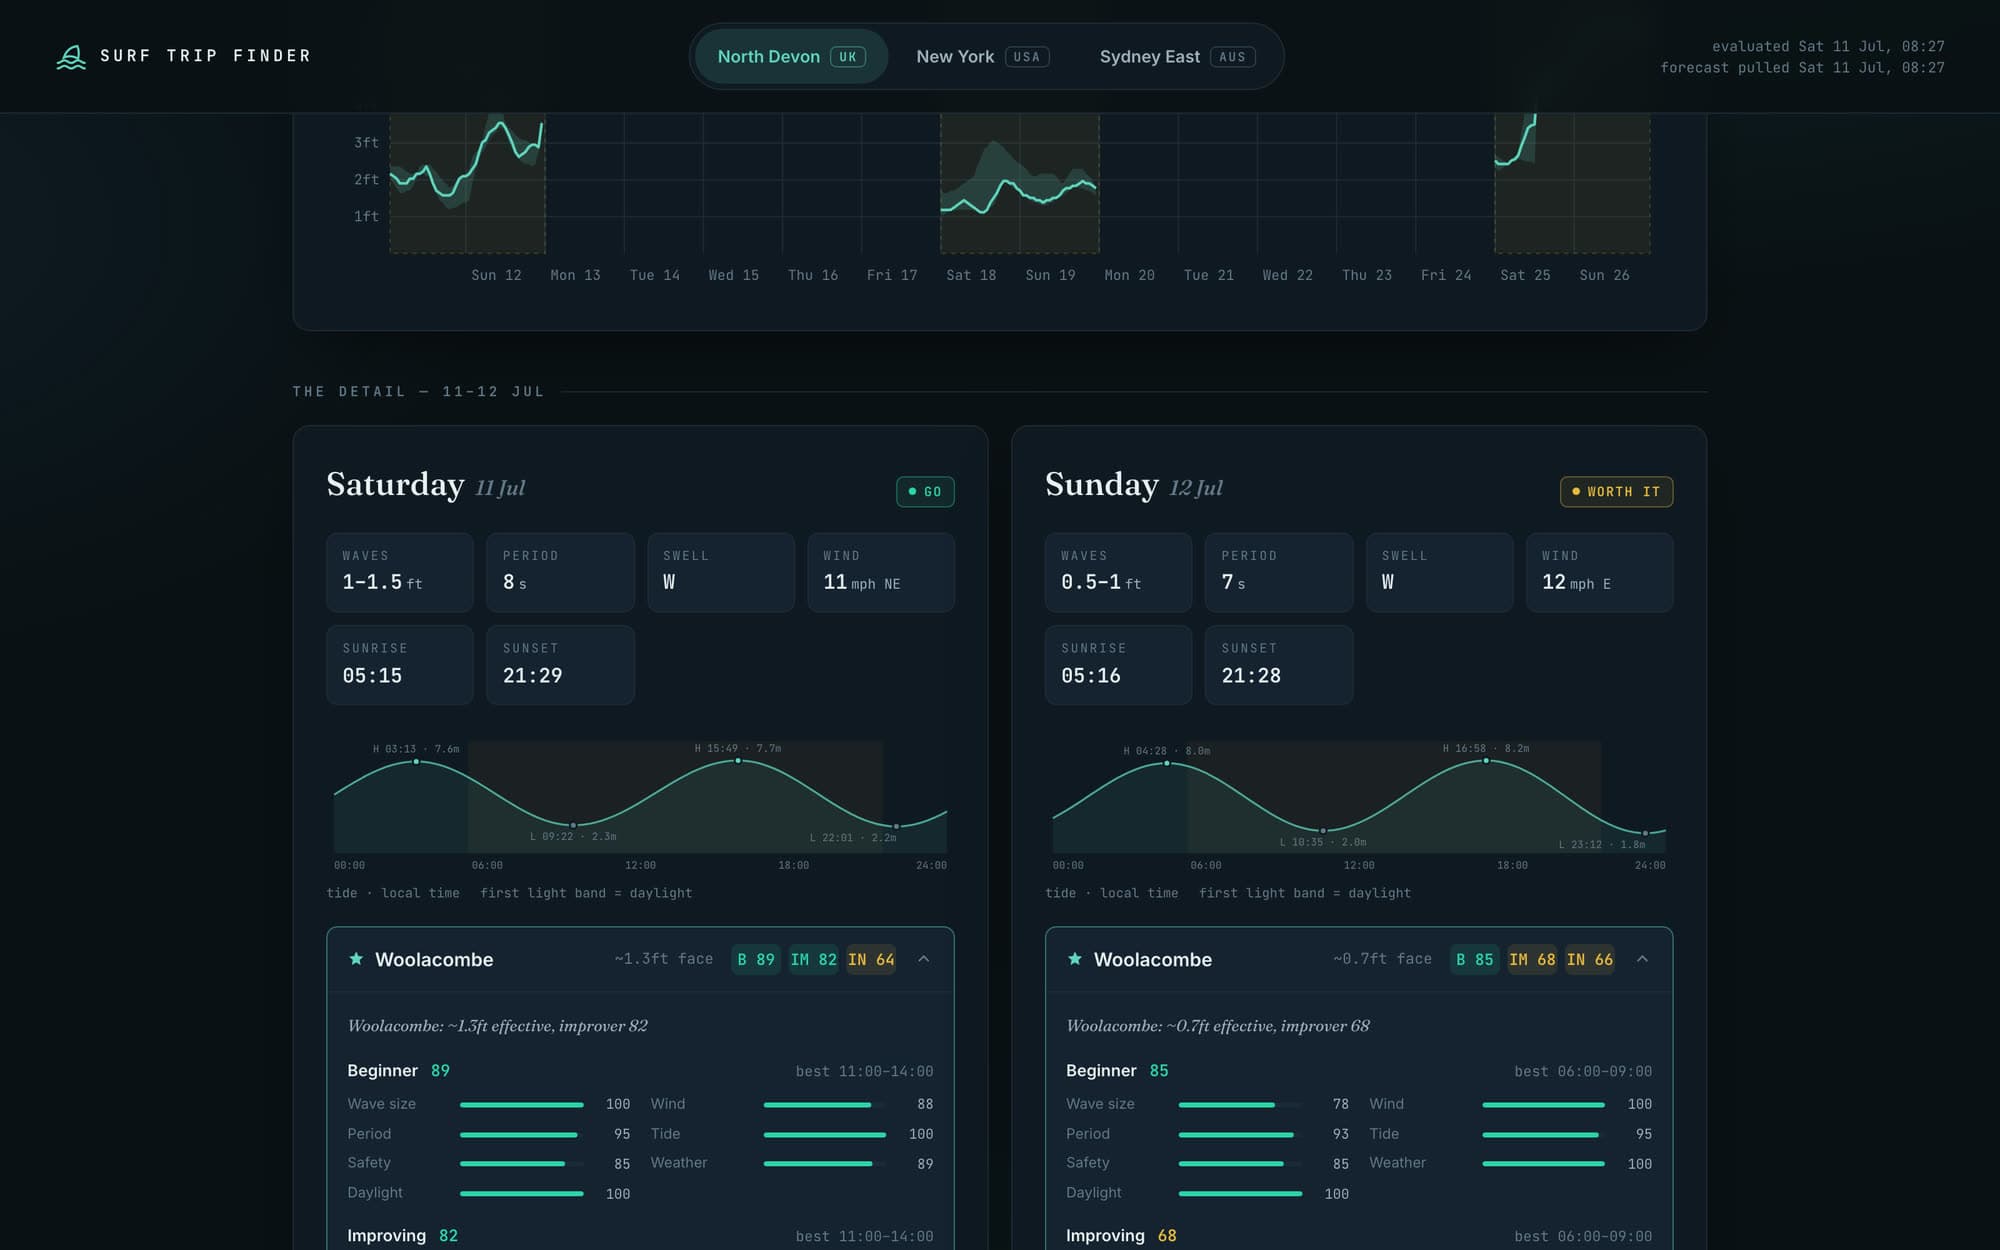Click the WORTH IT badge on Sunday
Screen dimensions: 2000x1250
click(1616, 492)
